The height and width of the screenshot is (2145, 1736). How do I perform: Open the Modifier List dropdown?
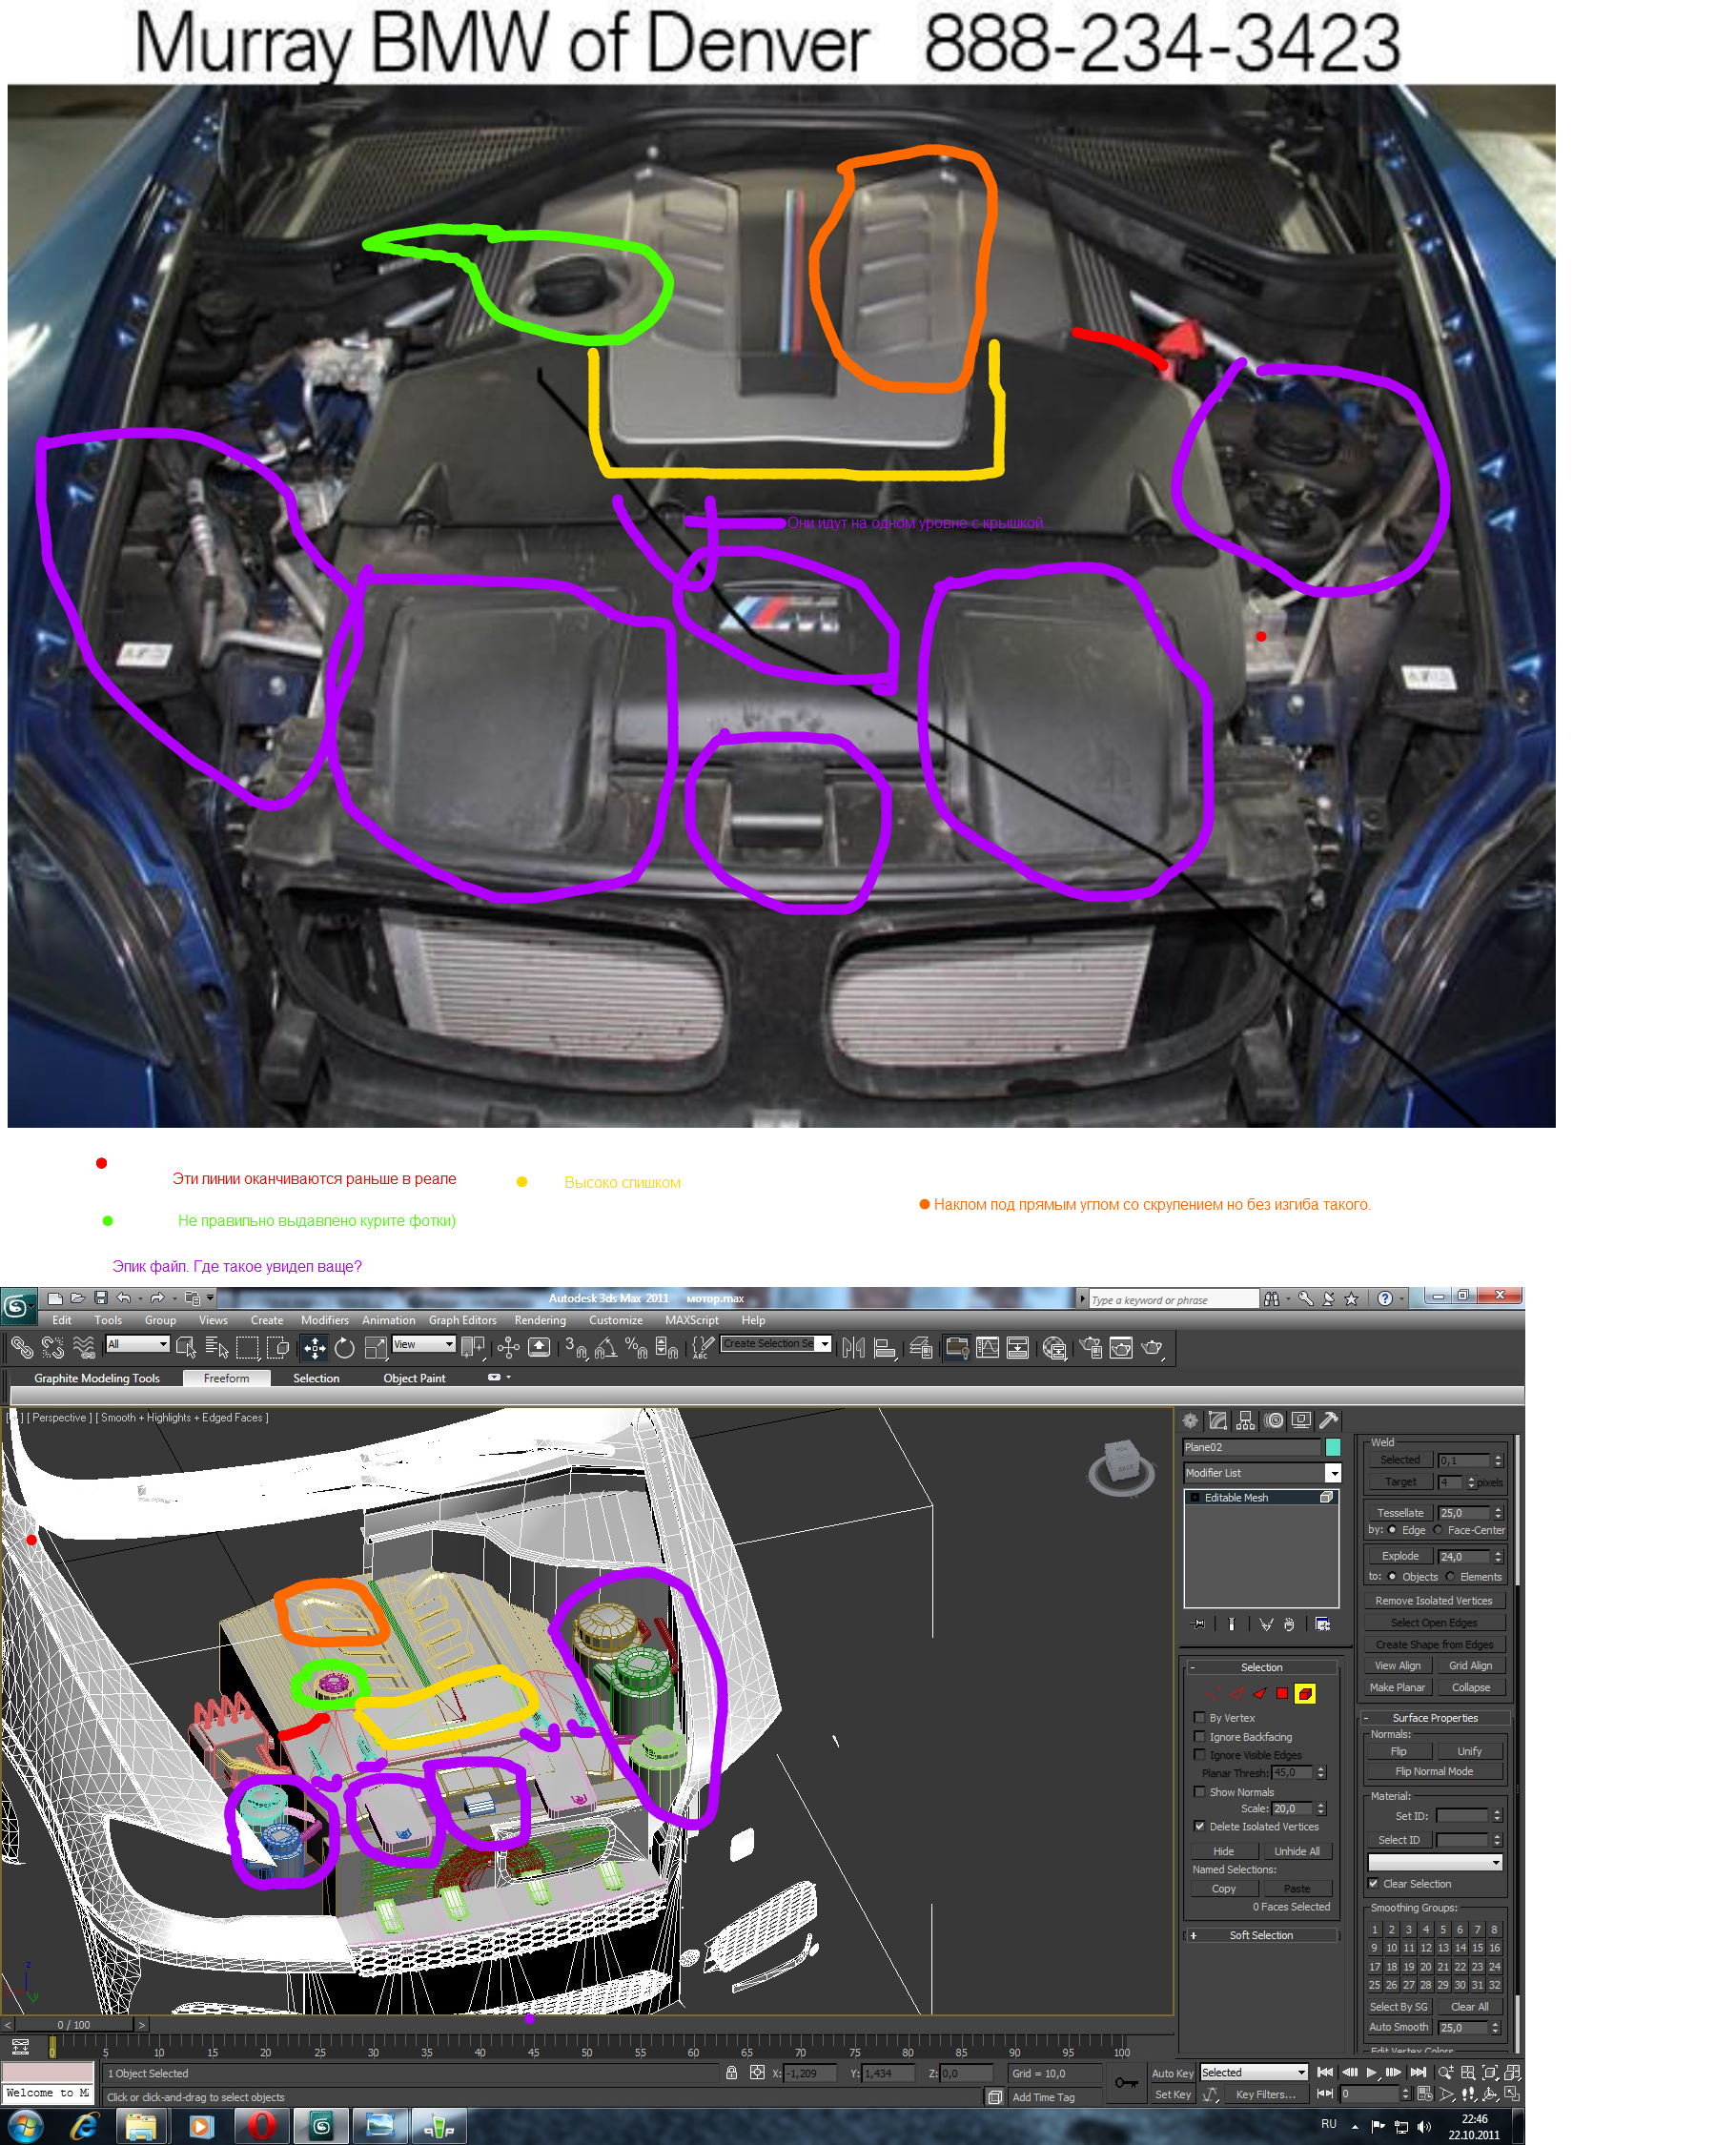[1261, 1473]
